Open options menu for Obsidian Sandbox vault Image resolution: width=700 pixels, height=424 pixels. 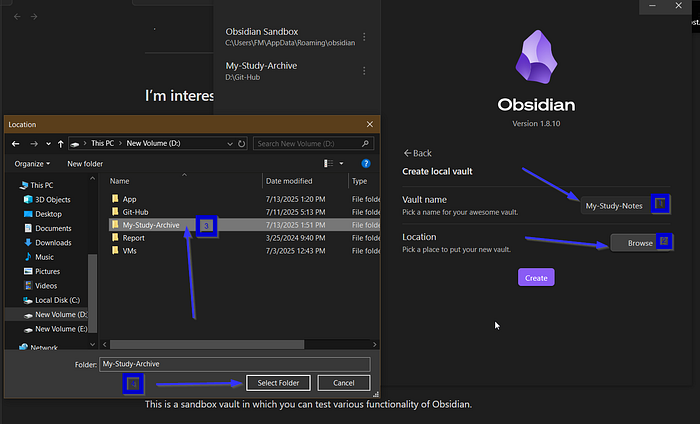(364, 37)
